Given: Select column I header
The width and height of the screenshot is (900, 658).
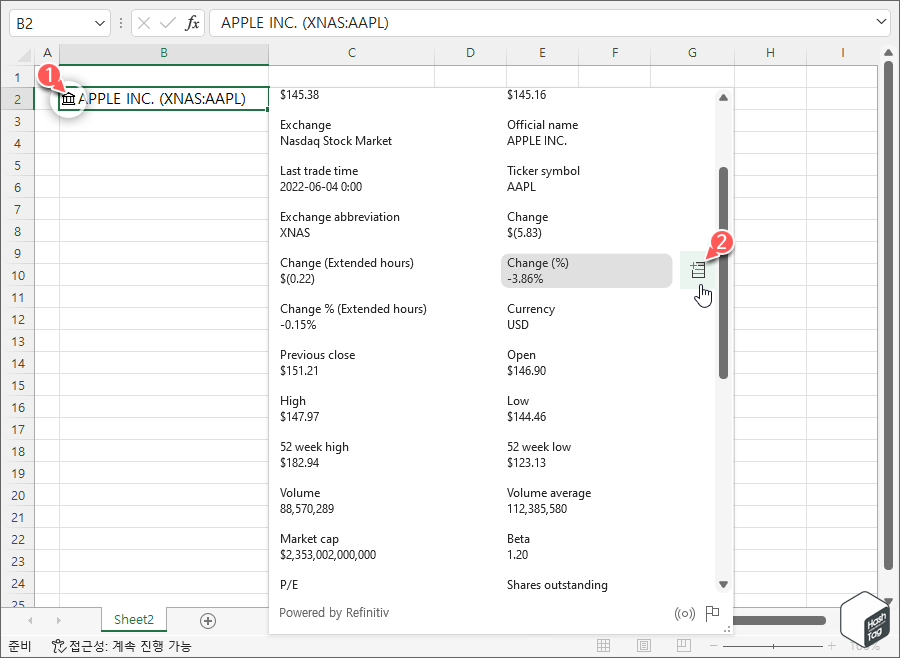Looking at the screenshot, I should point(842,53).
